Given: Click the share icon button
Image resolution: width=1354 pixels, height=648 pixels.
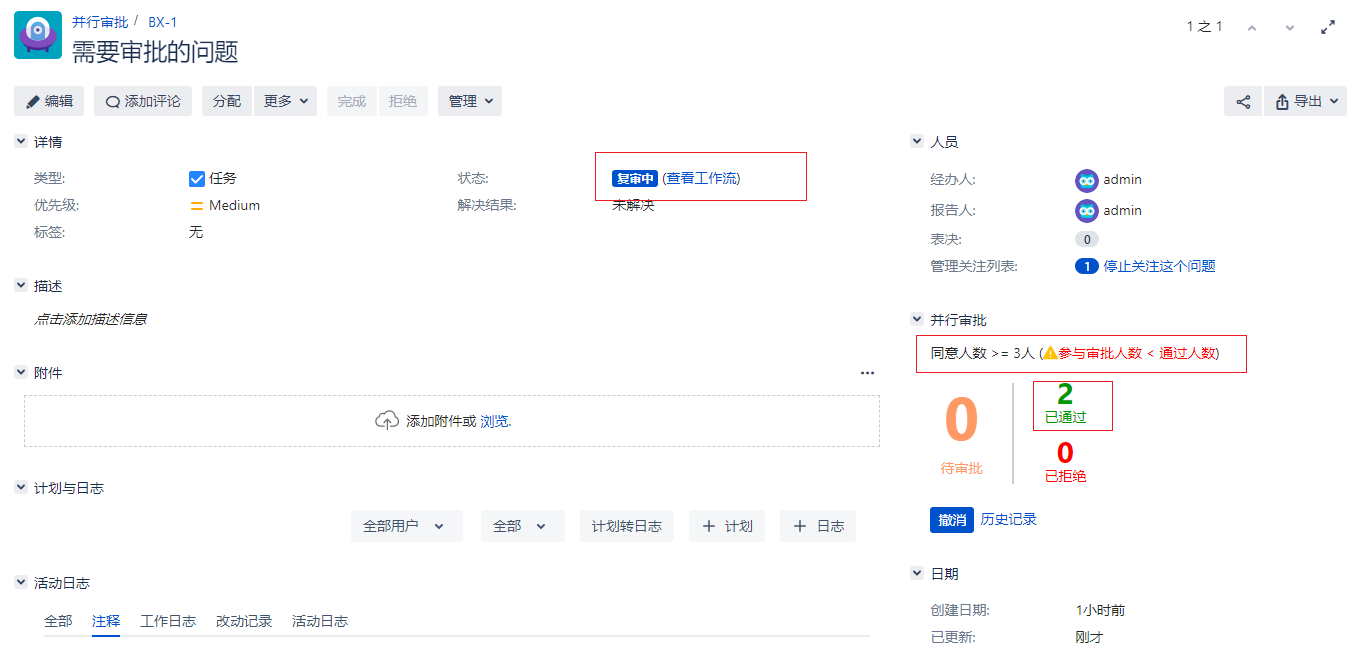Looking at the screenshot, I should (1243, 101).
